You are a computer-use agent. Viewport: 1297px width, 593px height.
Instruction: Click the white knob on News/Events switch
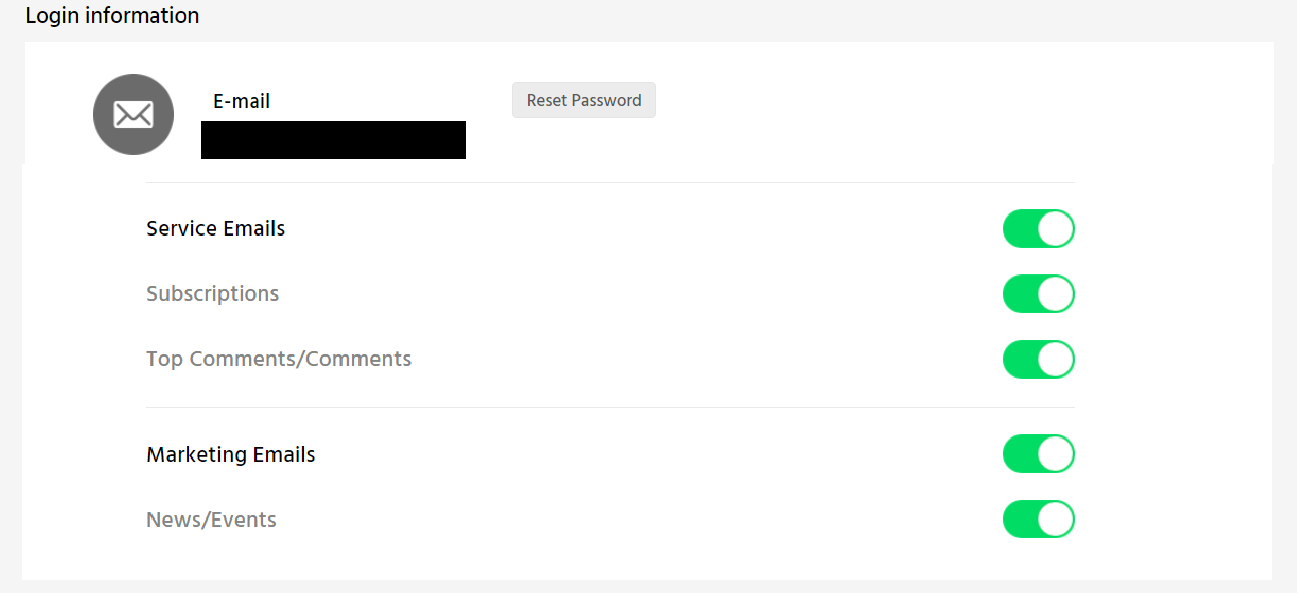1056,520
